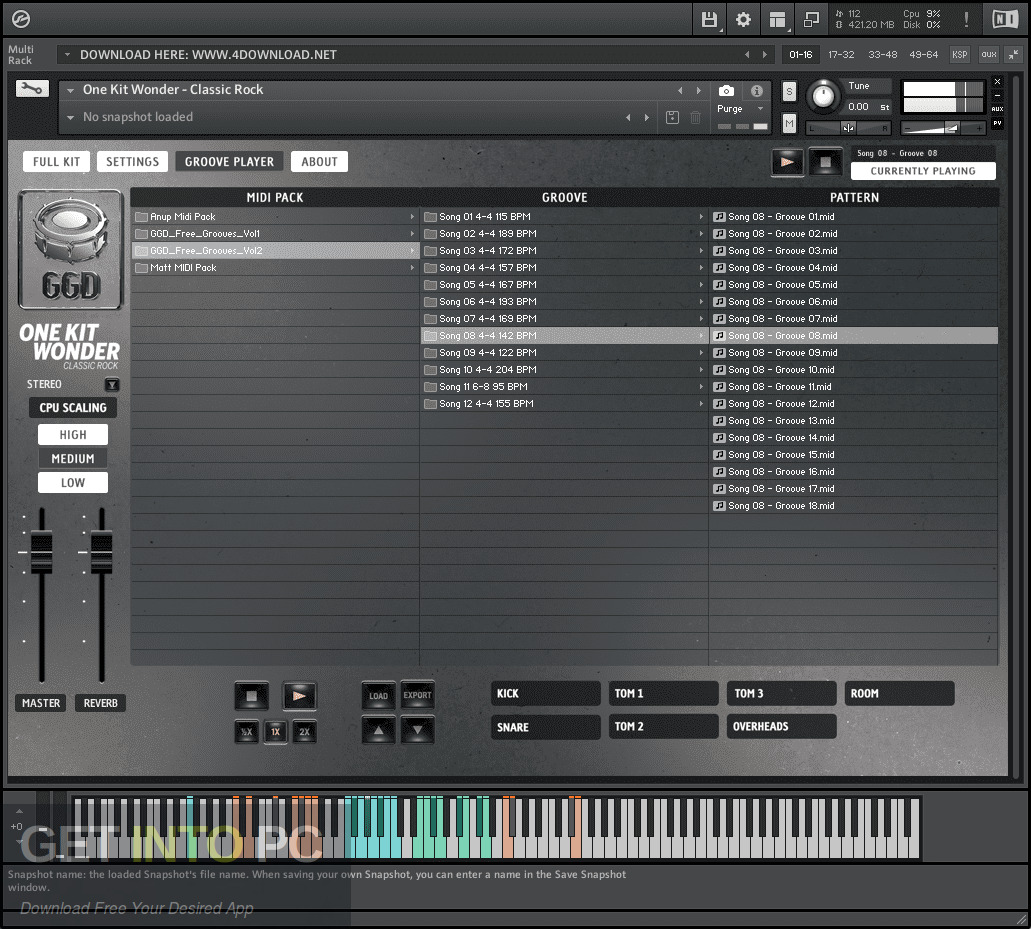This screenshot has height=929, width=1031.
Task: Click the KICK channel button
Action: (x=546, y=694)
